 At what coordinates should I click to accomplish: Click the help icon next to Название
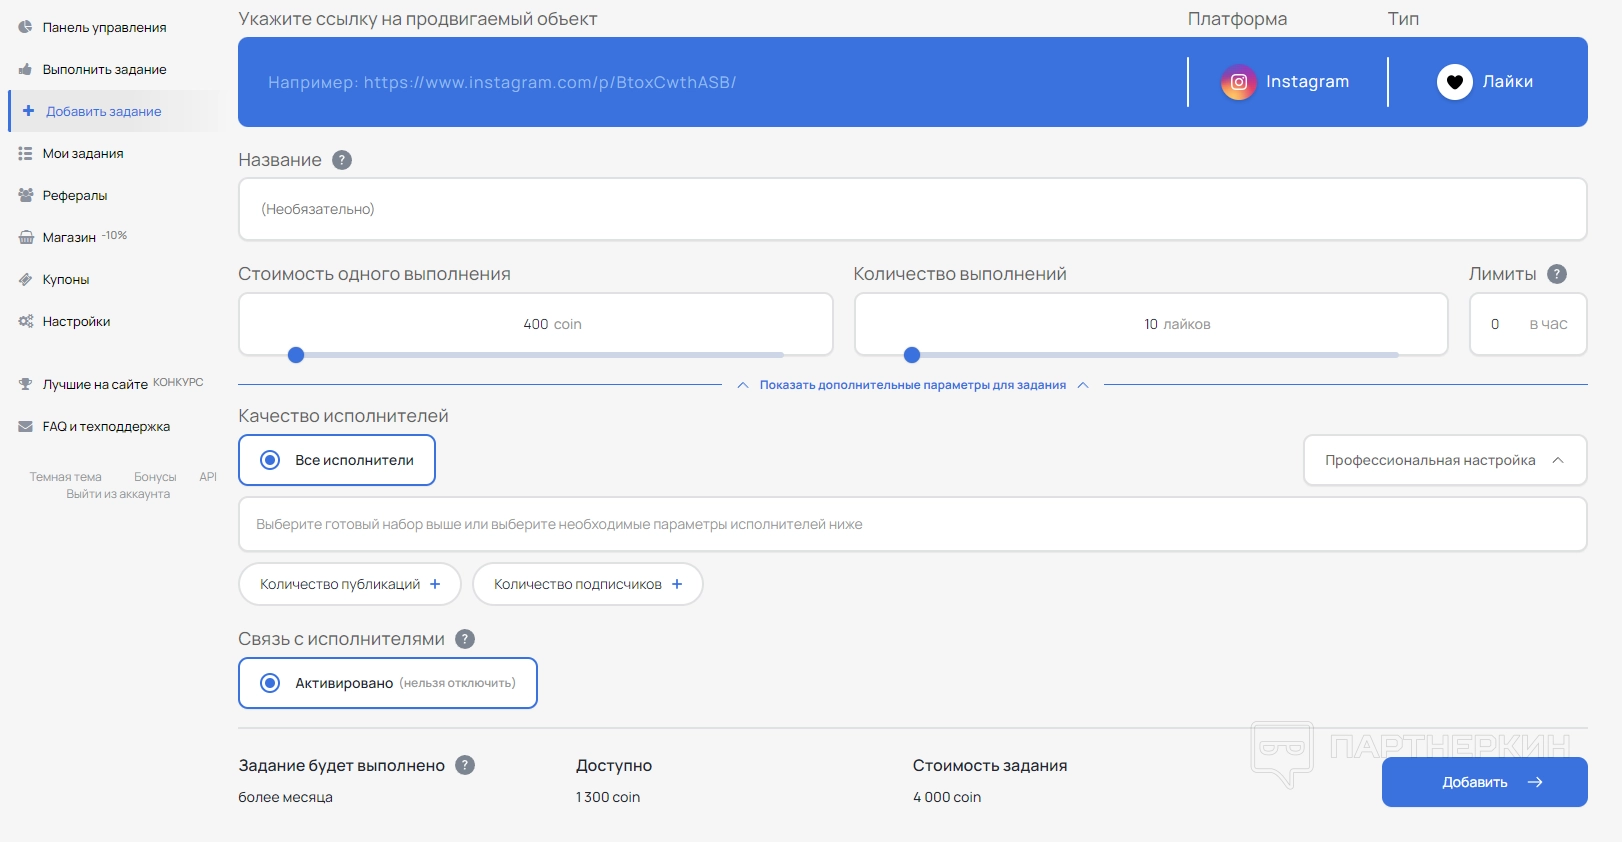pos(342,160)
